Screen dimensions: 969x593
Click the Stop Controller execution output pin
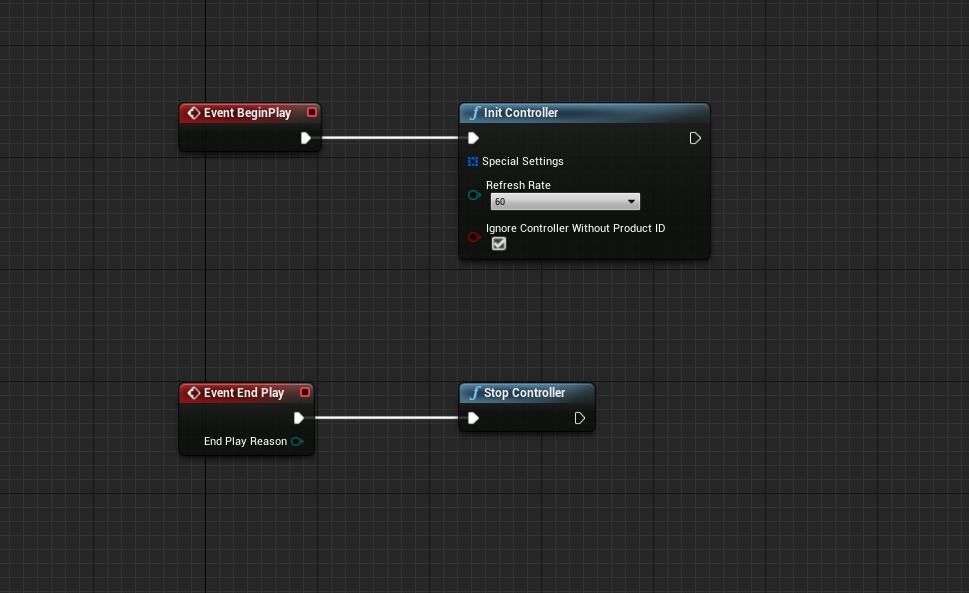coord(580,418)
